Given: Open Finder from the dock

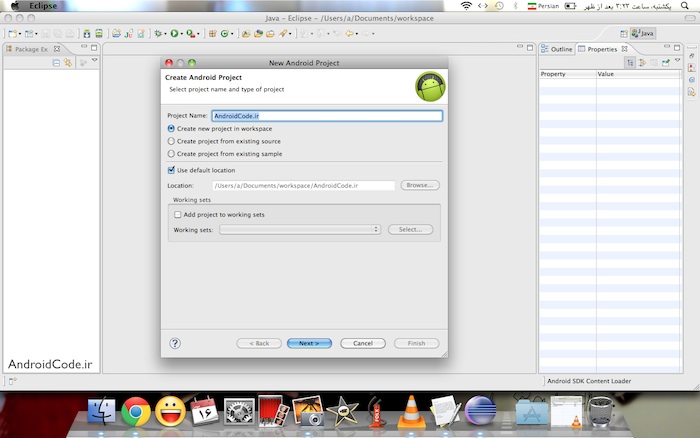Looking at the screenshot, I should [x=102, y=411].
